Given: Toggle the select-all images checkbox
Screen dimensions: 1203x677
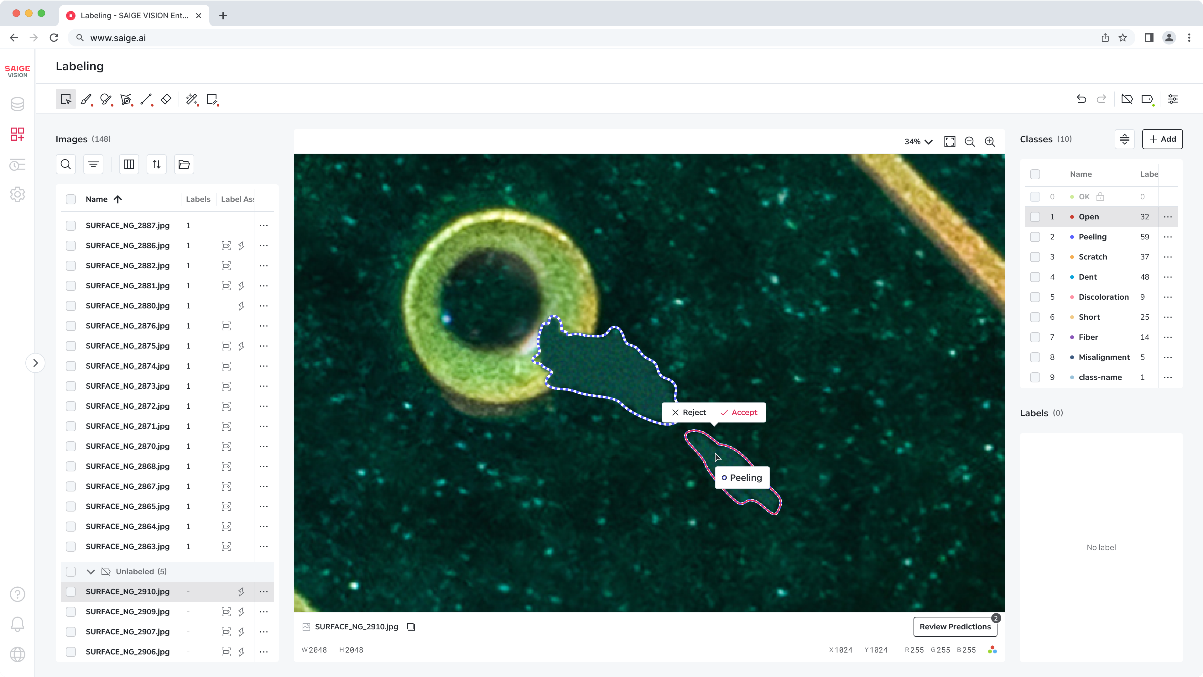Looking at the screenshot, I should (71, 199).
